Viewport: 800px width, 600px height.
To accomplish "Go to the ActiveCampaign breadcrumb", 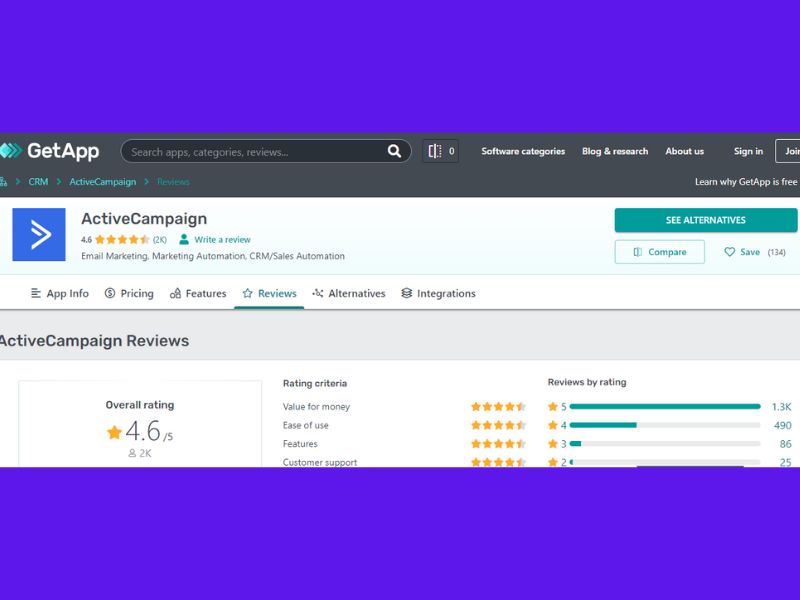I will click(103, 182).
